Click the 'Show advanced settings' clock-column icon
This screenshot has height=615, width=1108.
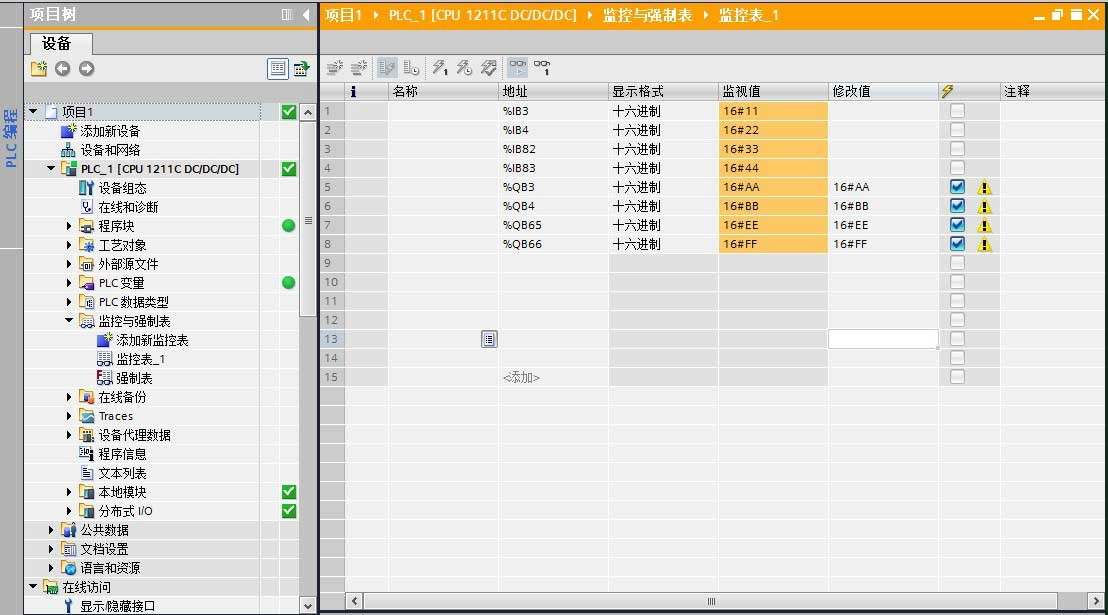(x=410, y=68)
